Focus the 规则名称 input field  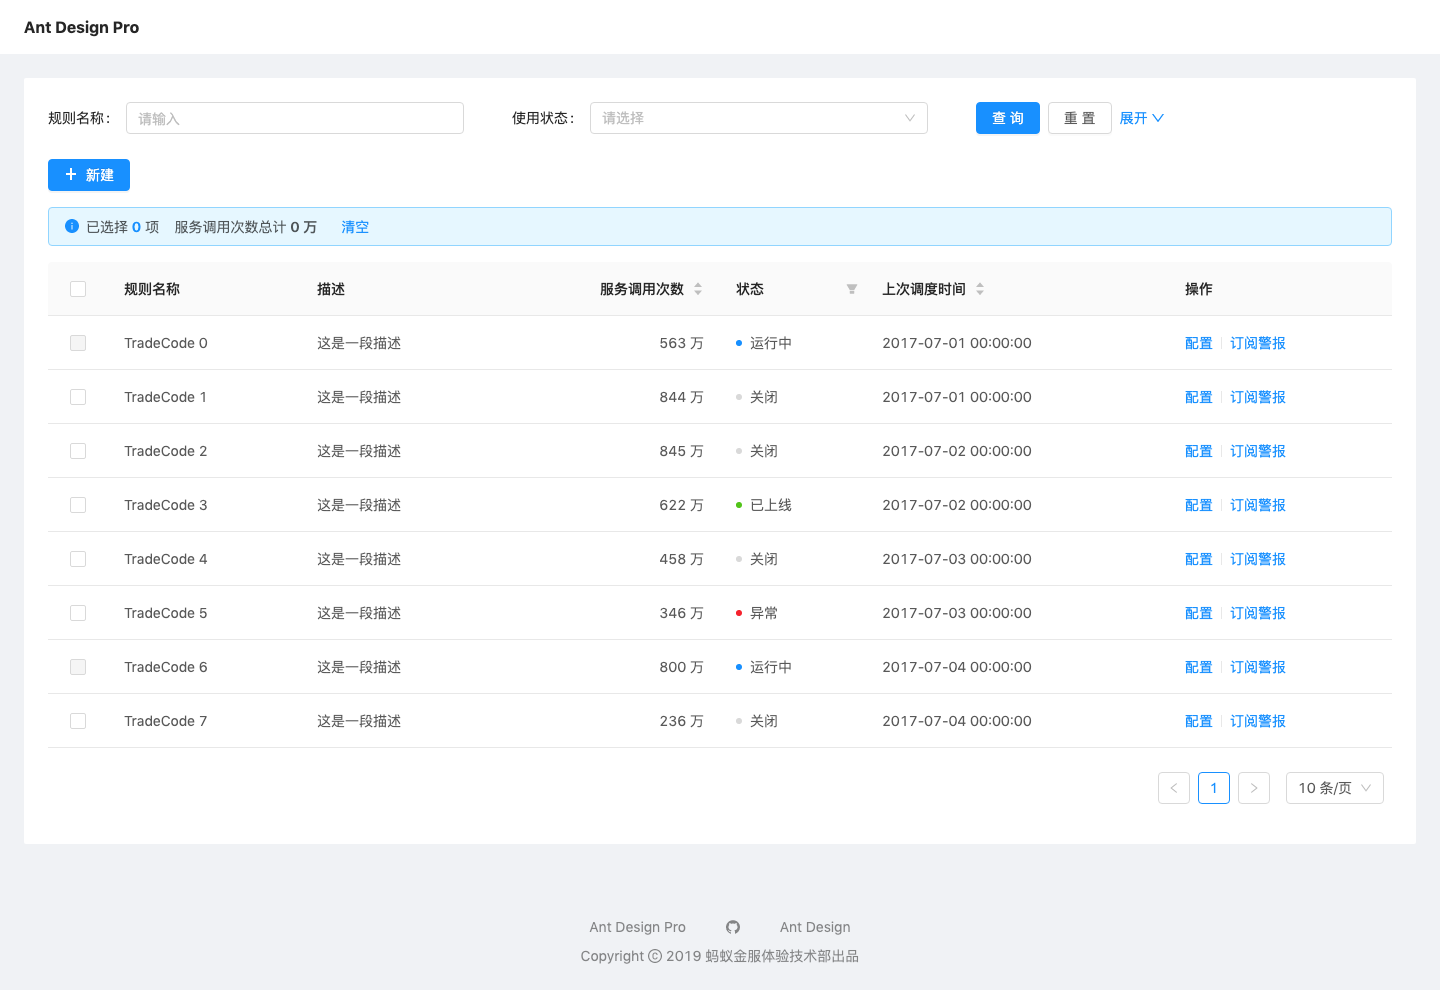coord(295,118)
